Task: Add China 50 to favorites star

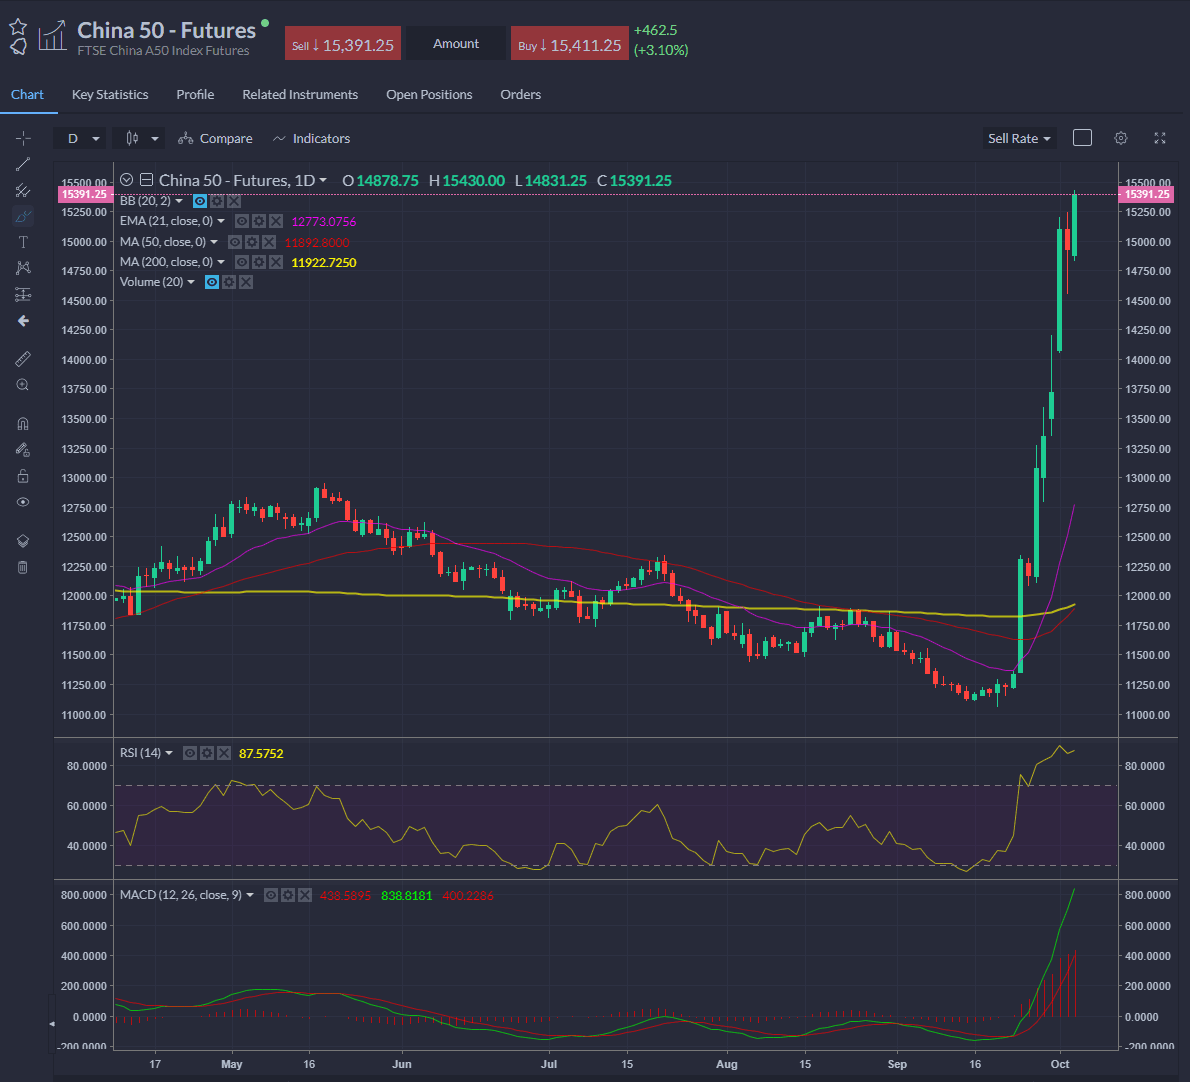Action: (x=18, y=27)
